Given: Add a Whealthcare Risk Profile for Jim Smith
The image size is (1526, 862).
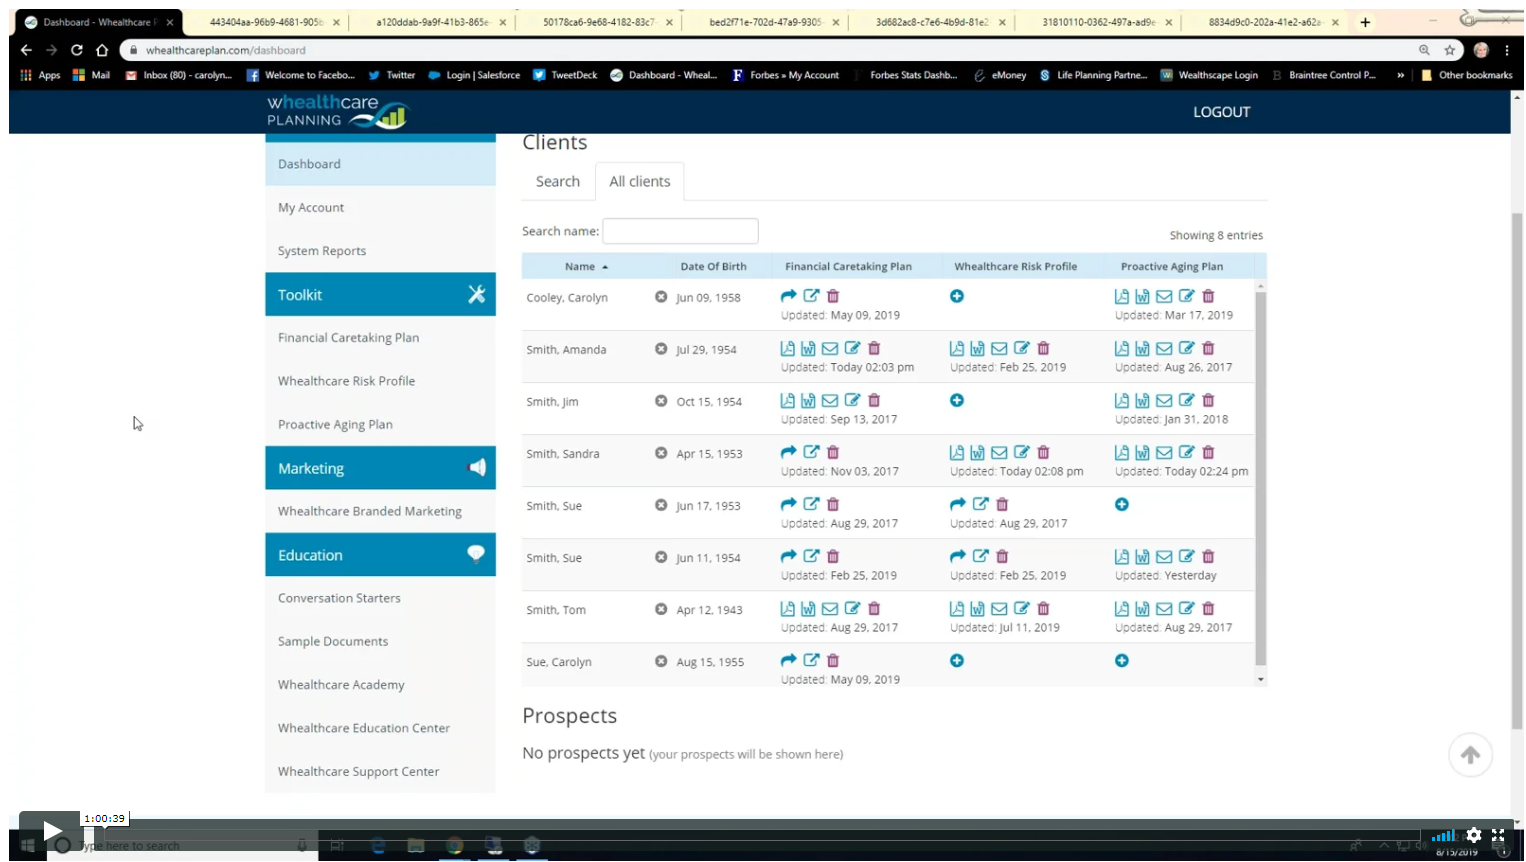Looking at the screenshot, I should pyautogui.click(x=957, y=401).
